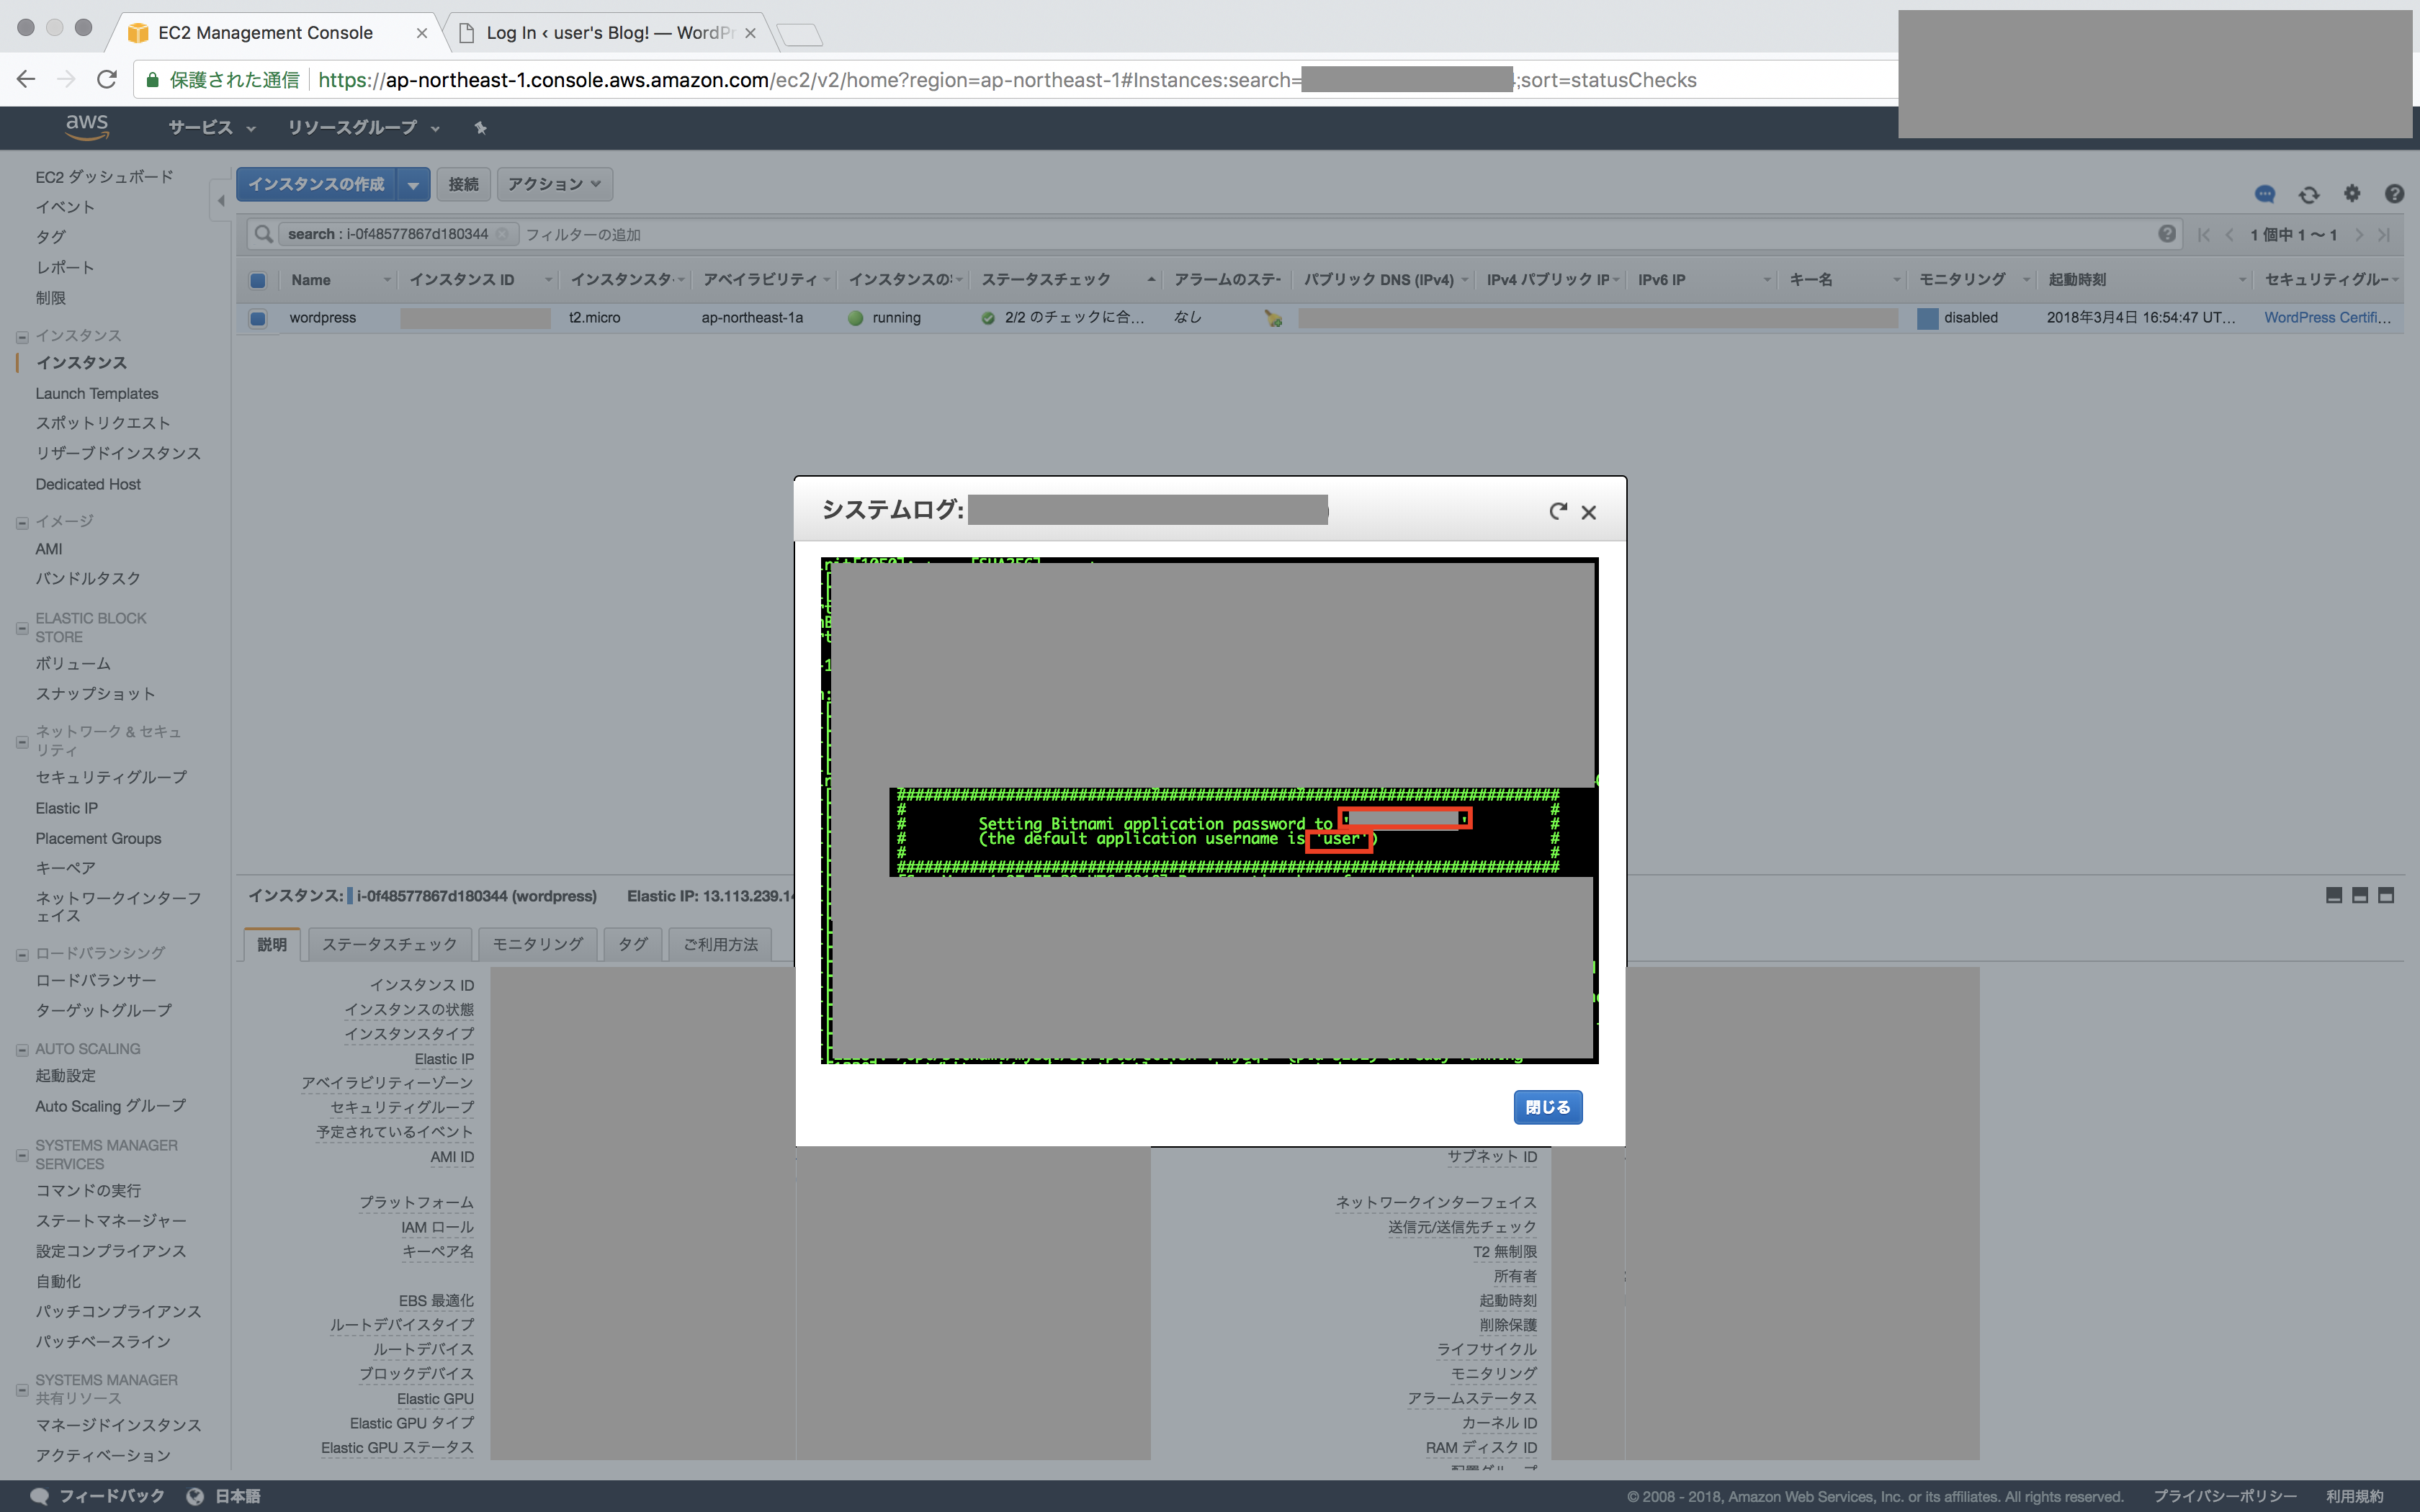This screenshot has height=1512, width=2420.
Task: Click the pin shortcut icon in AWS navbar
Action: coord(480,128)
